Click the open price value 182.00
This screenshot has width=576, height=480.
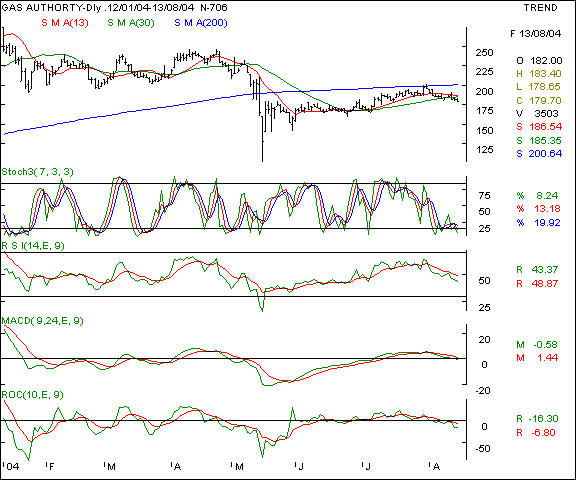click(546, 61)
